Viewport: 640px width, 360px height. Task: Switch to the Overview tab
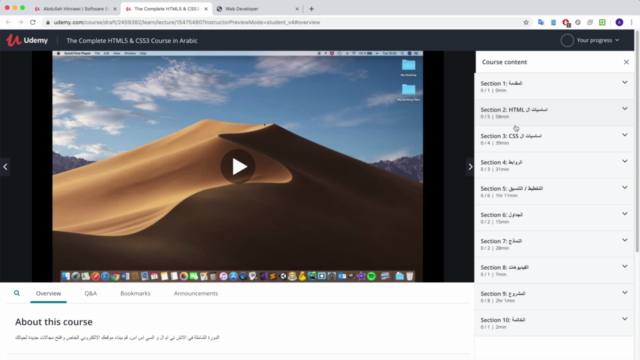(48, 293)
